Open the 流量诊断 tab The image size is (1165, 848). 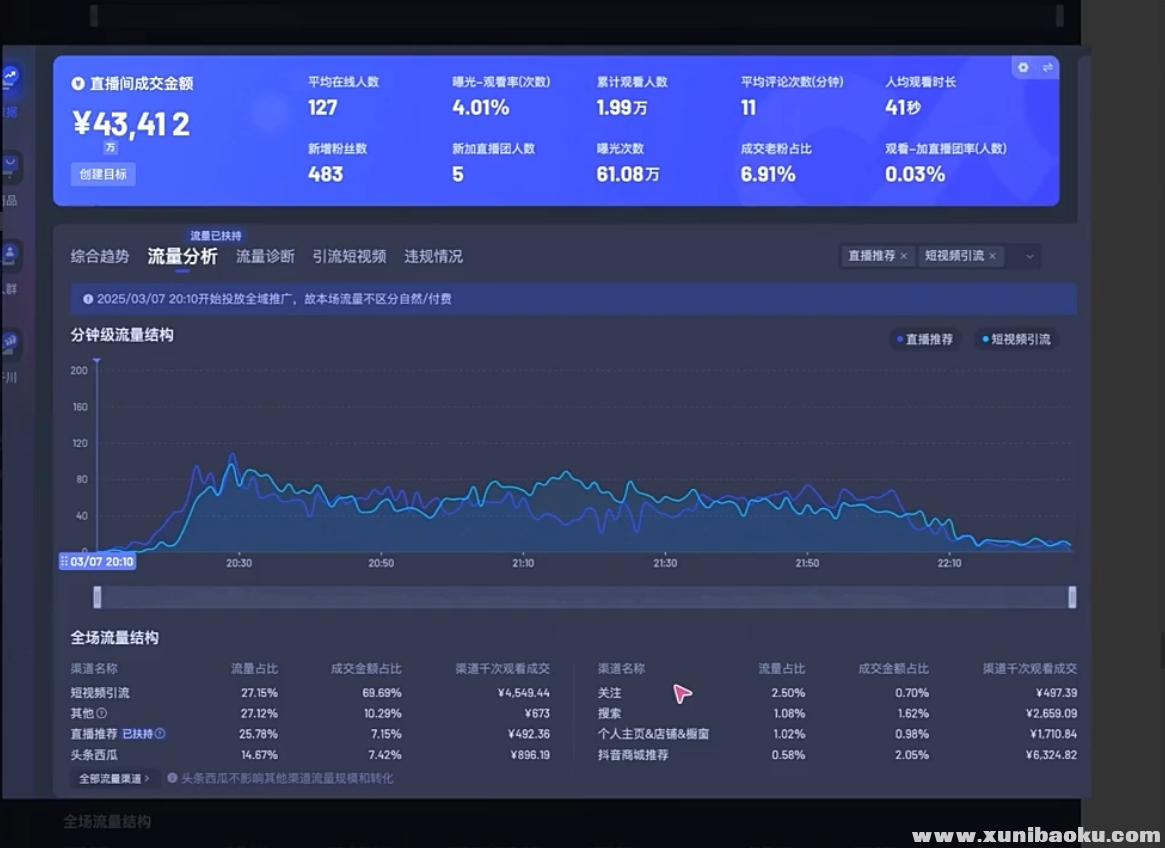tap(265, 257)
